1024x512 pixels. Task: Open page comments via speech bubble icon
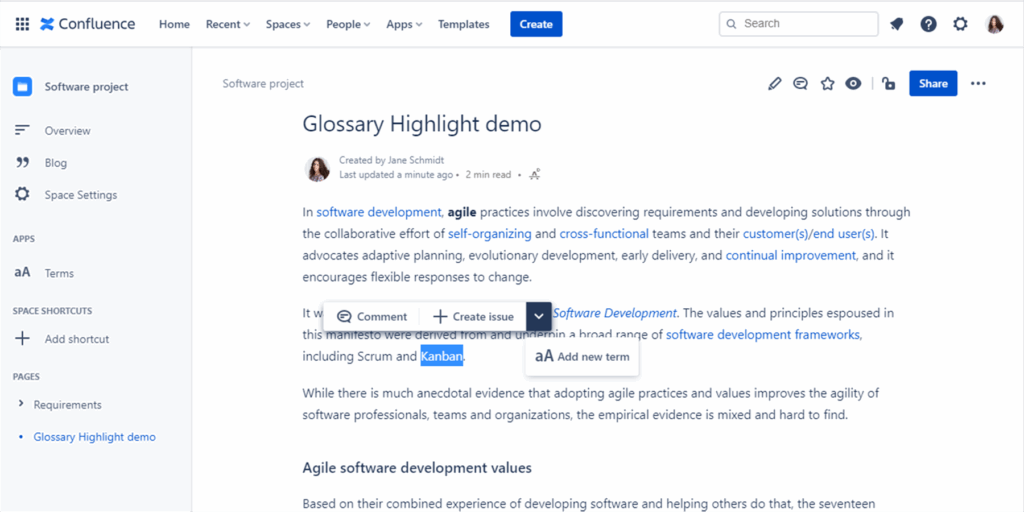click(x=800, y=84)
